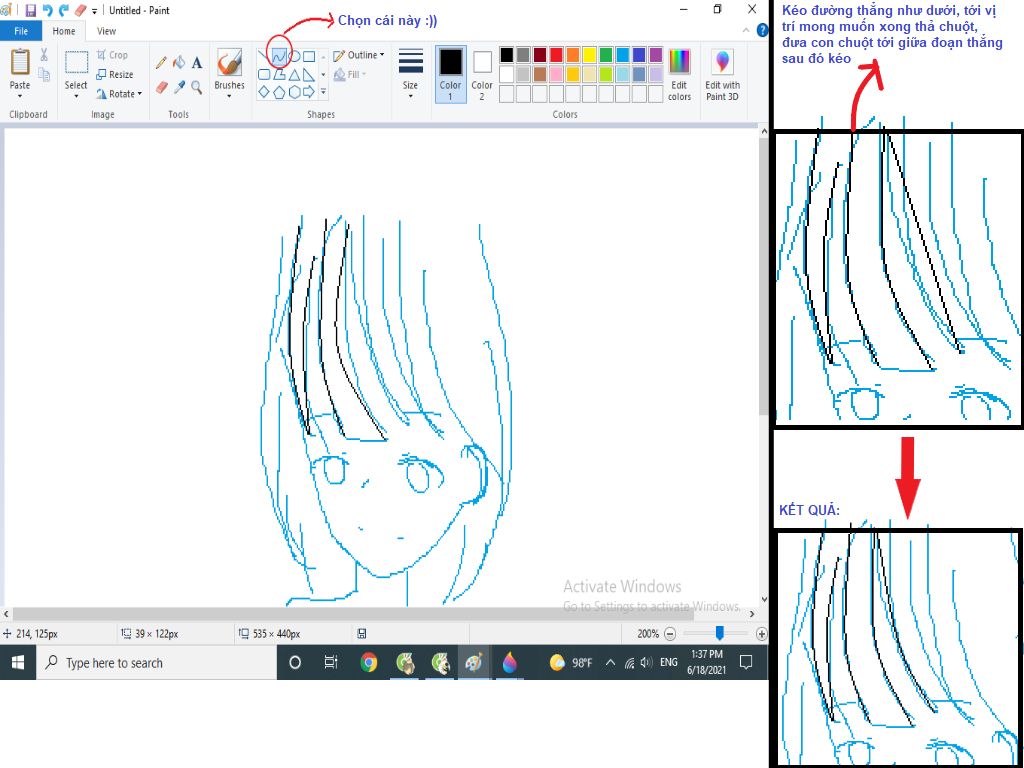
Task: Switch to the View tab
Action: coord(106,31)
